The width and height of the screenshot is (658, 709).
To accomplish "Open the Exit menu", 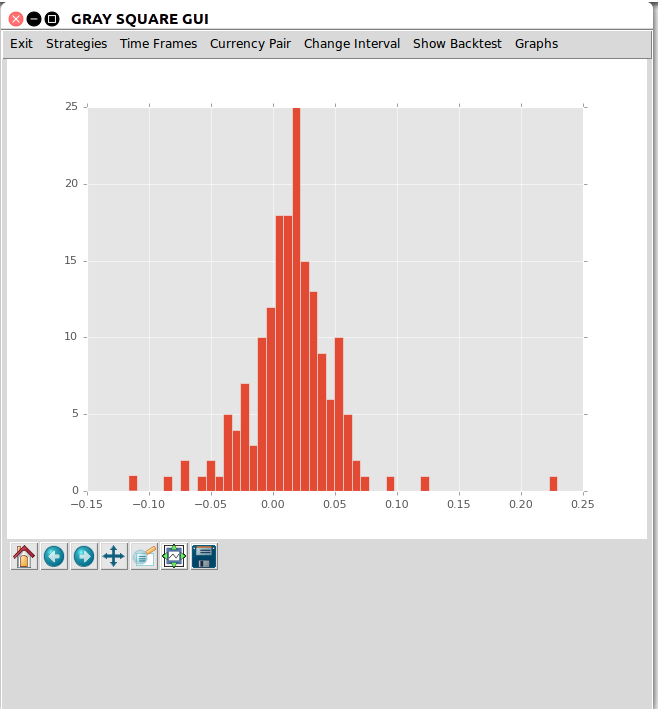I will tap(21, 44).
